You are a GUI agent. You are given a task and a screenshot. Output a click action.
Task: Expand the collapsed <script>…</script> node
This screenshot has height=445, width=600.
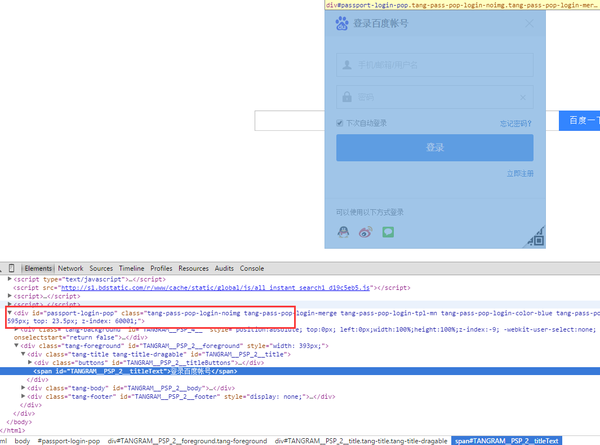[10, 295]
